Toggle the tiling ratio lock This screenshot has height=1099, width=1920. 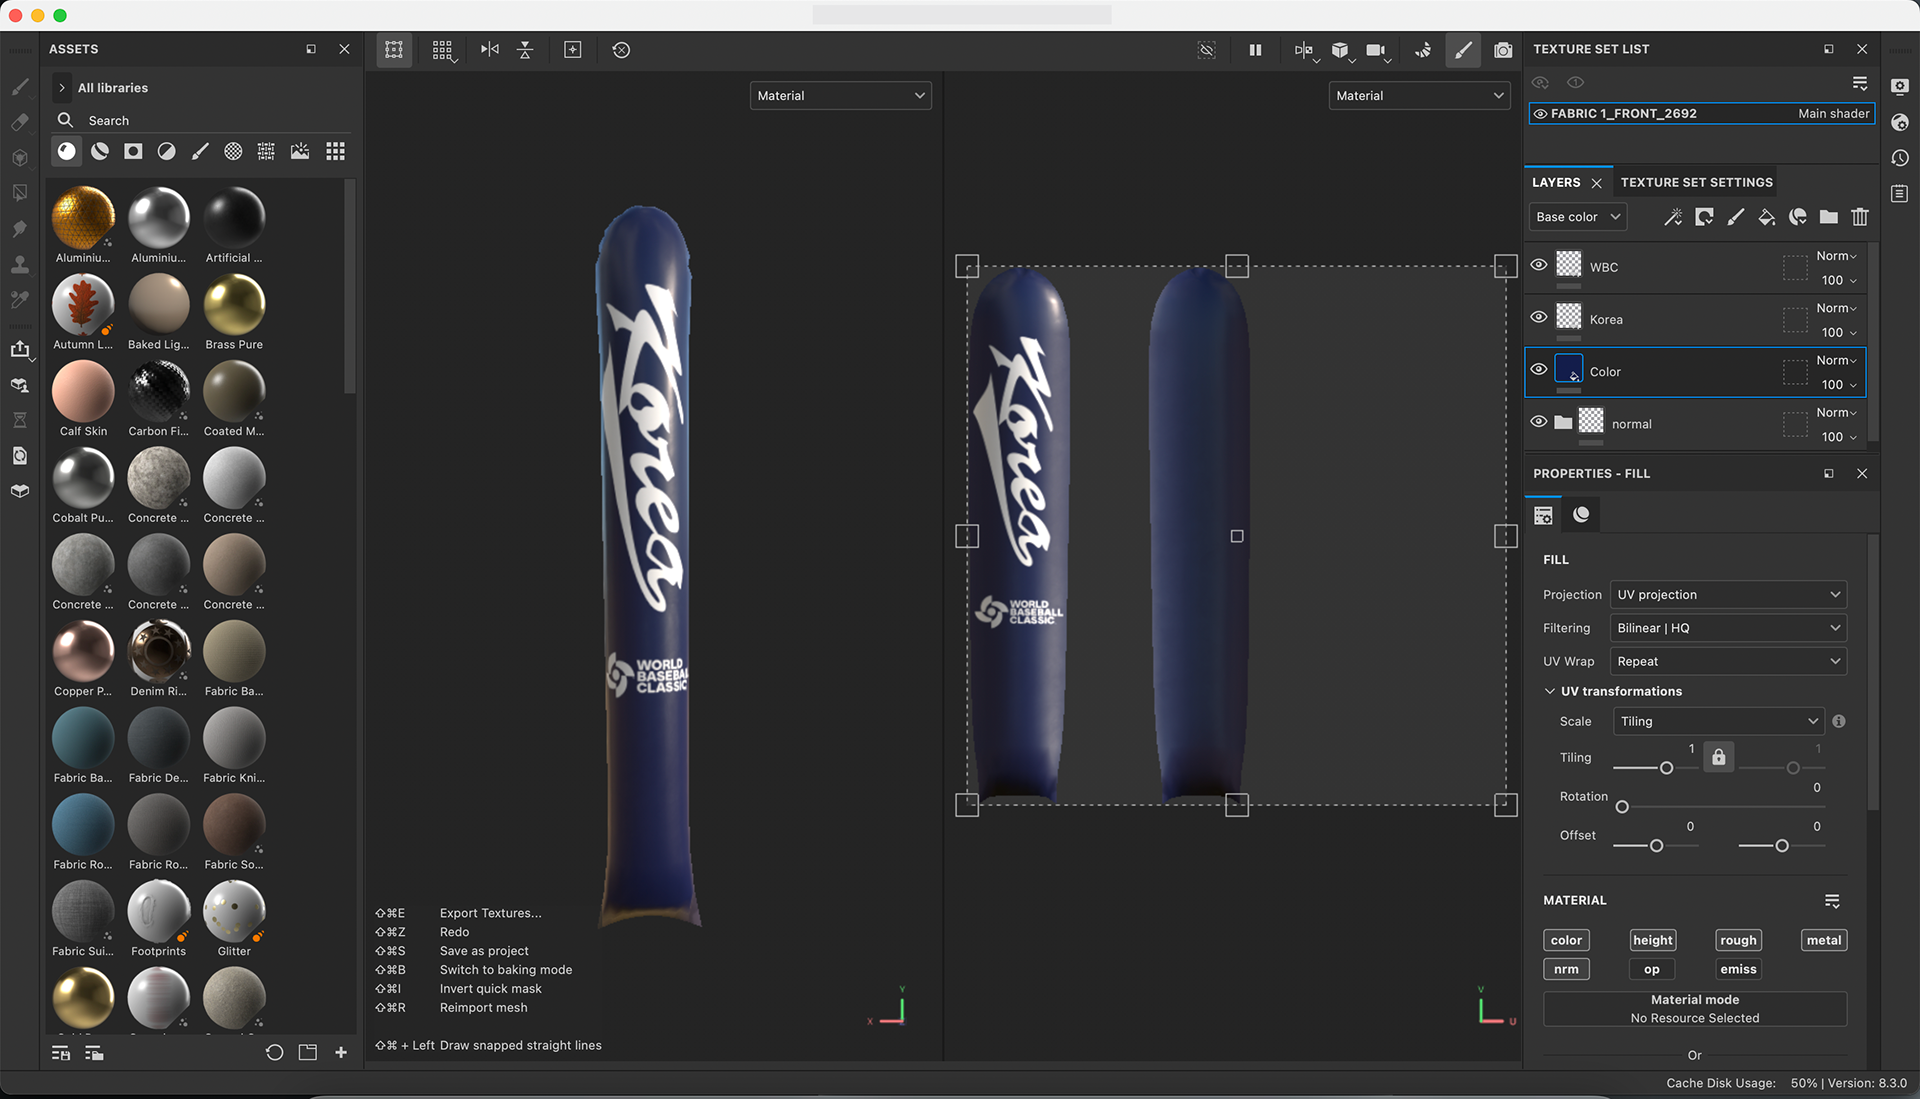pyautogui.click(x=1718, y=757)
